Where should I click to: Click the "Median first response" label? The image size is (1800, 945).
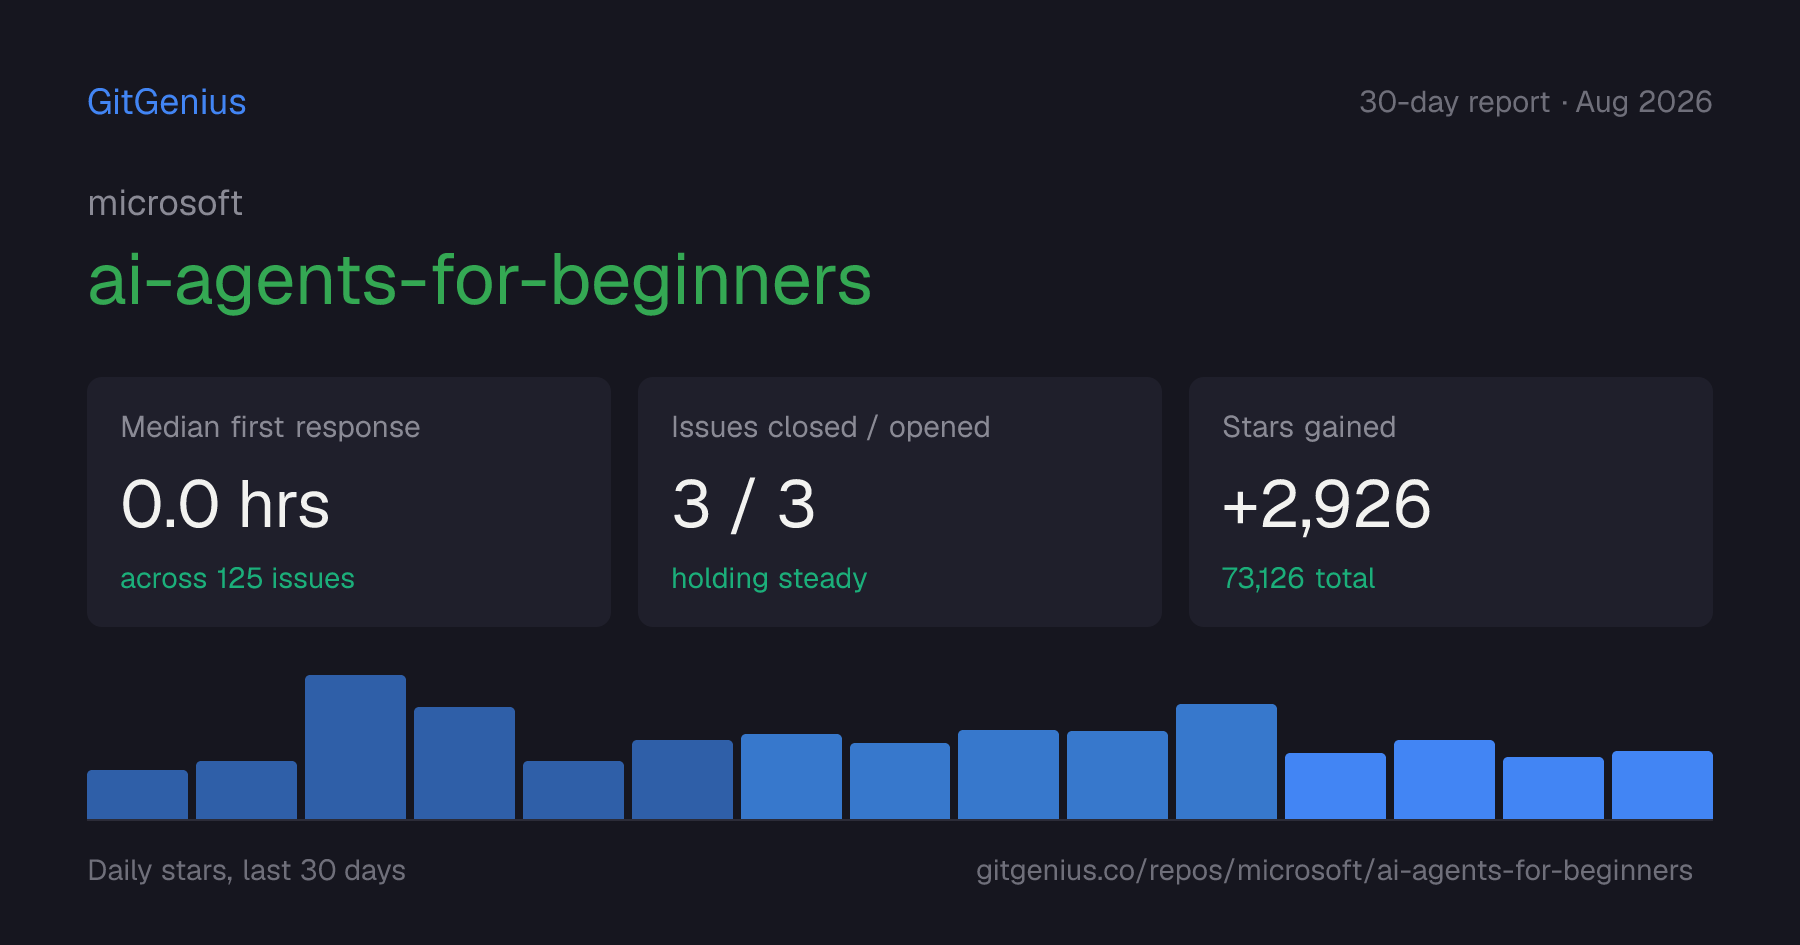point(270,427)
